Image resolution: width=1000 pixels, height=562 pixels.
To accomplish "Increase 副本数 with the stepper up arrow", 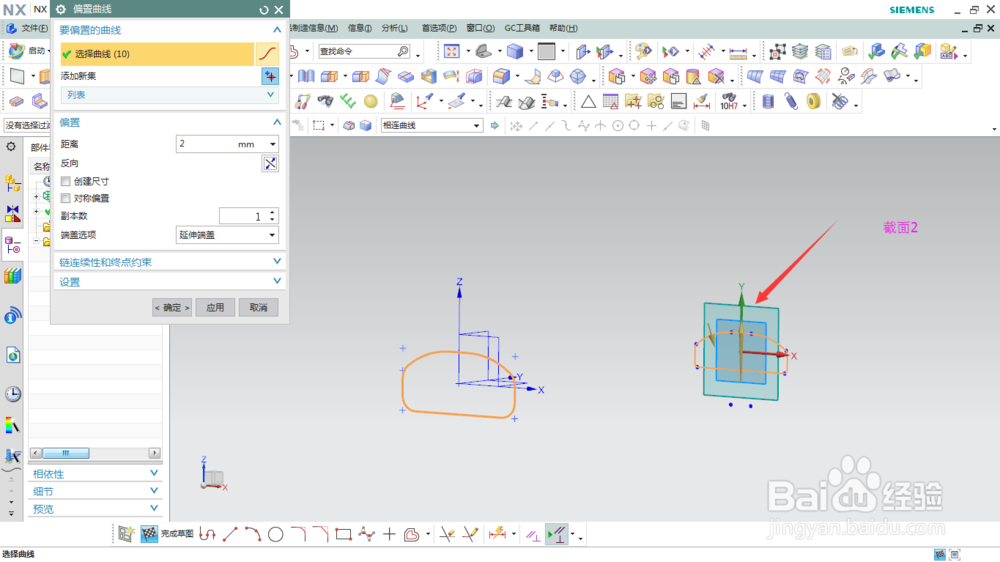I will pos(272,212).
